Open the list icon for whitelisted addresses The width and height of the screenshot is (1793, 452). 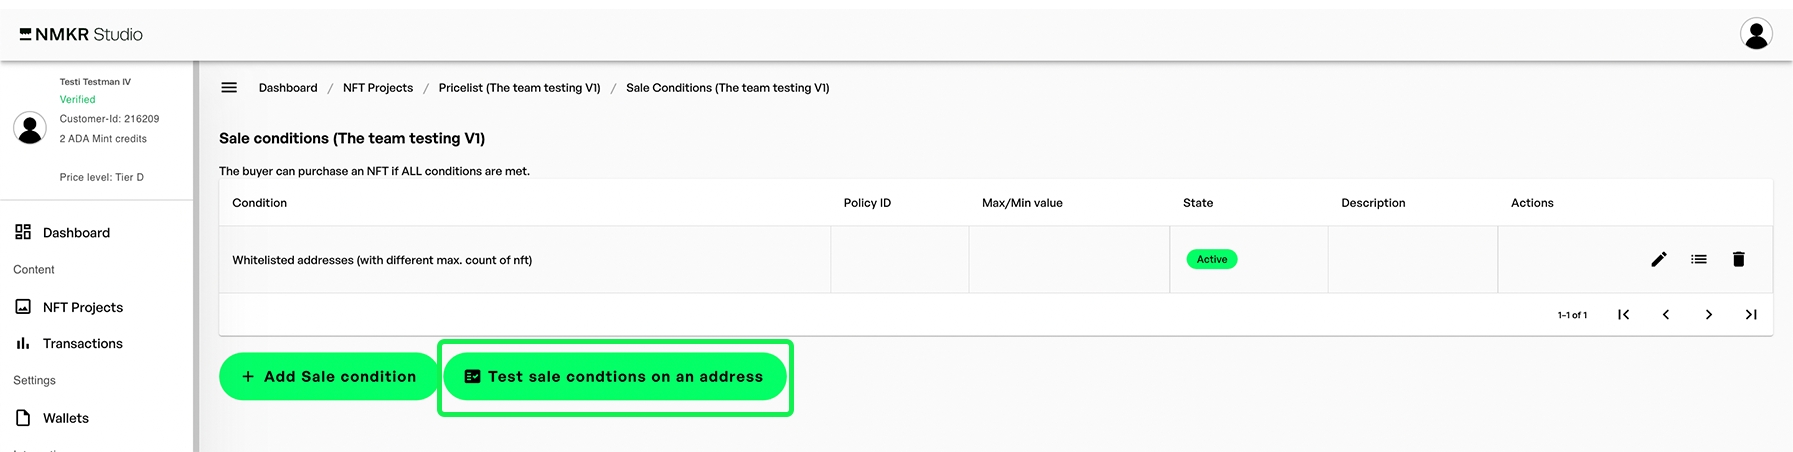tap(1699, 260)
